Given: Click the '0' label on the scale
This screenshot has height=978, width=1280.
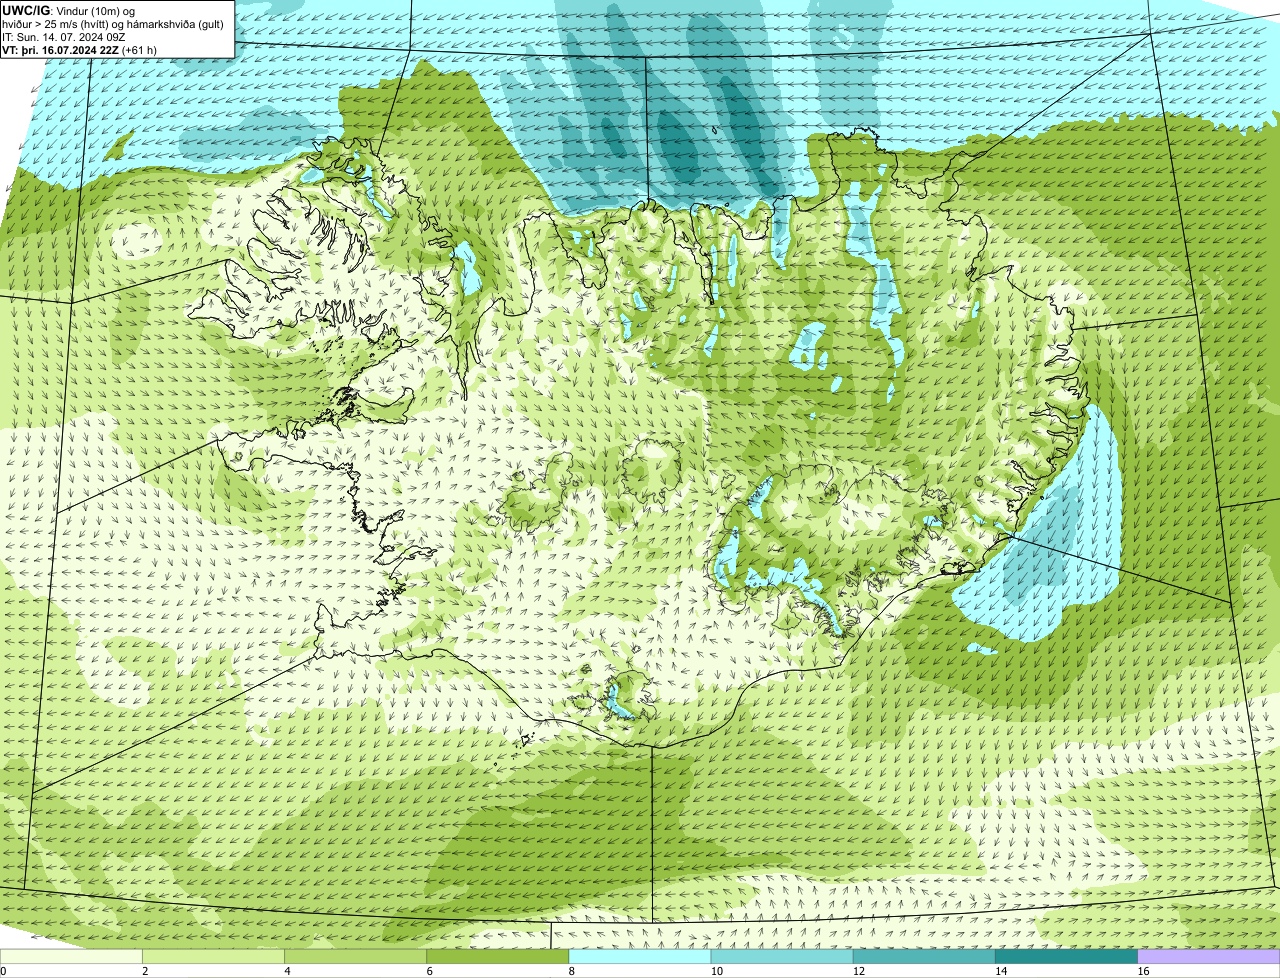Looking at the screenshot, I should [3, 971].
